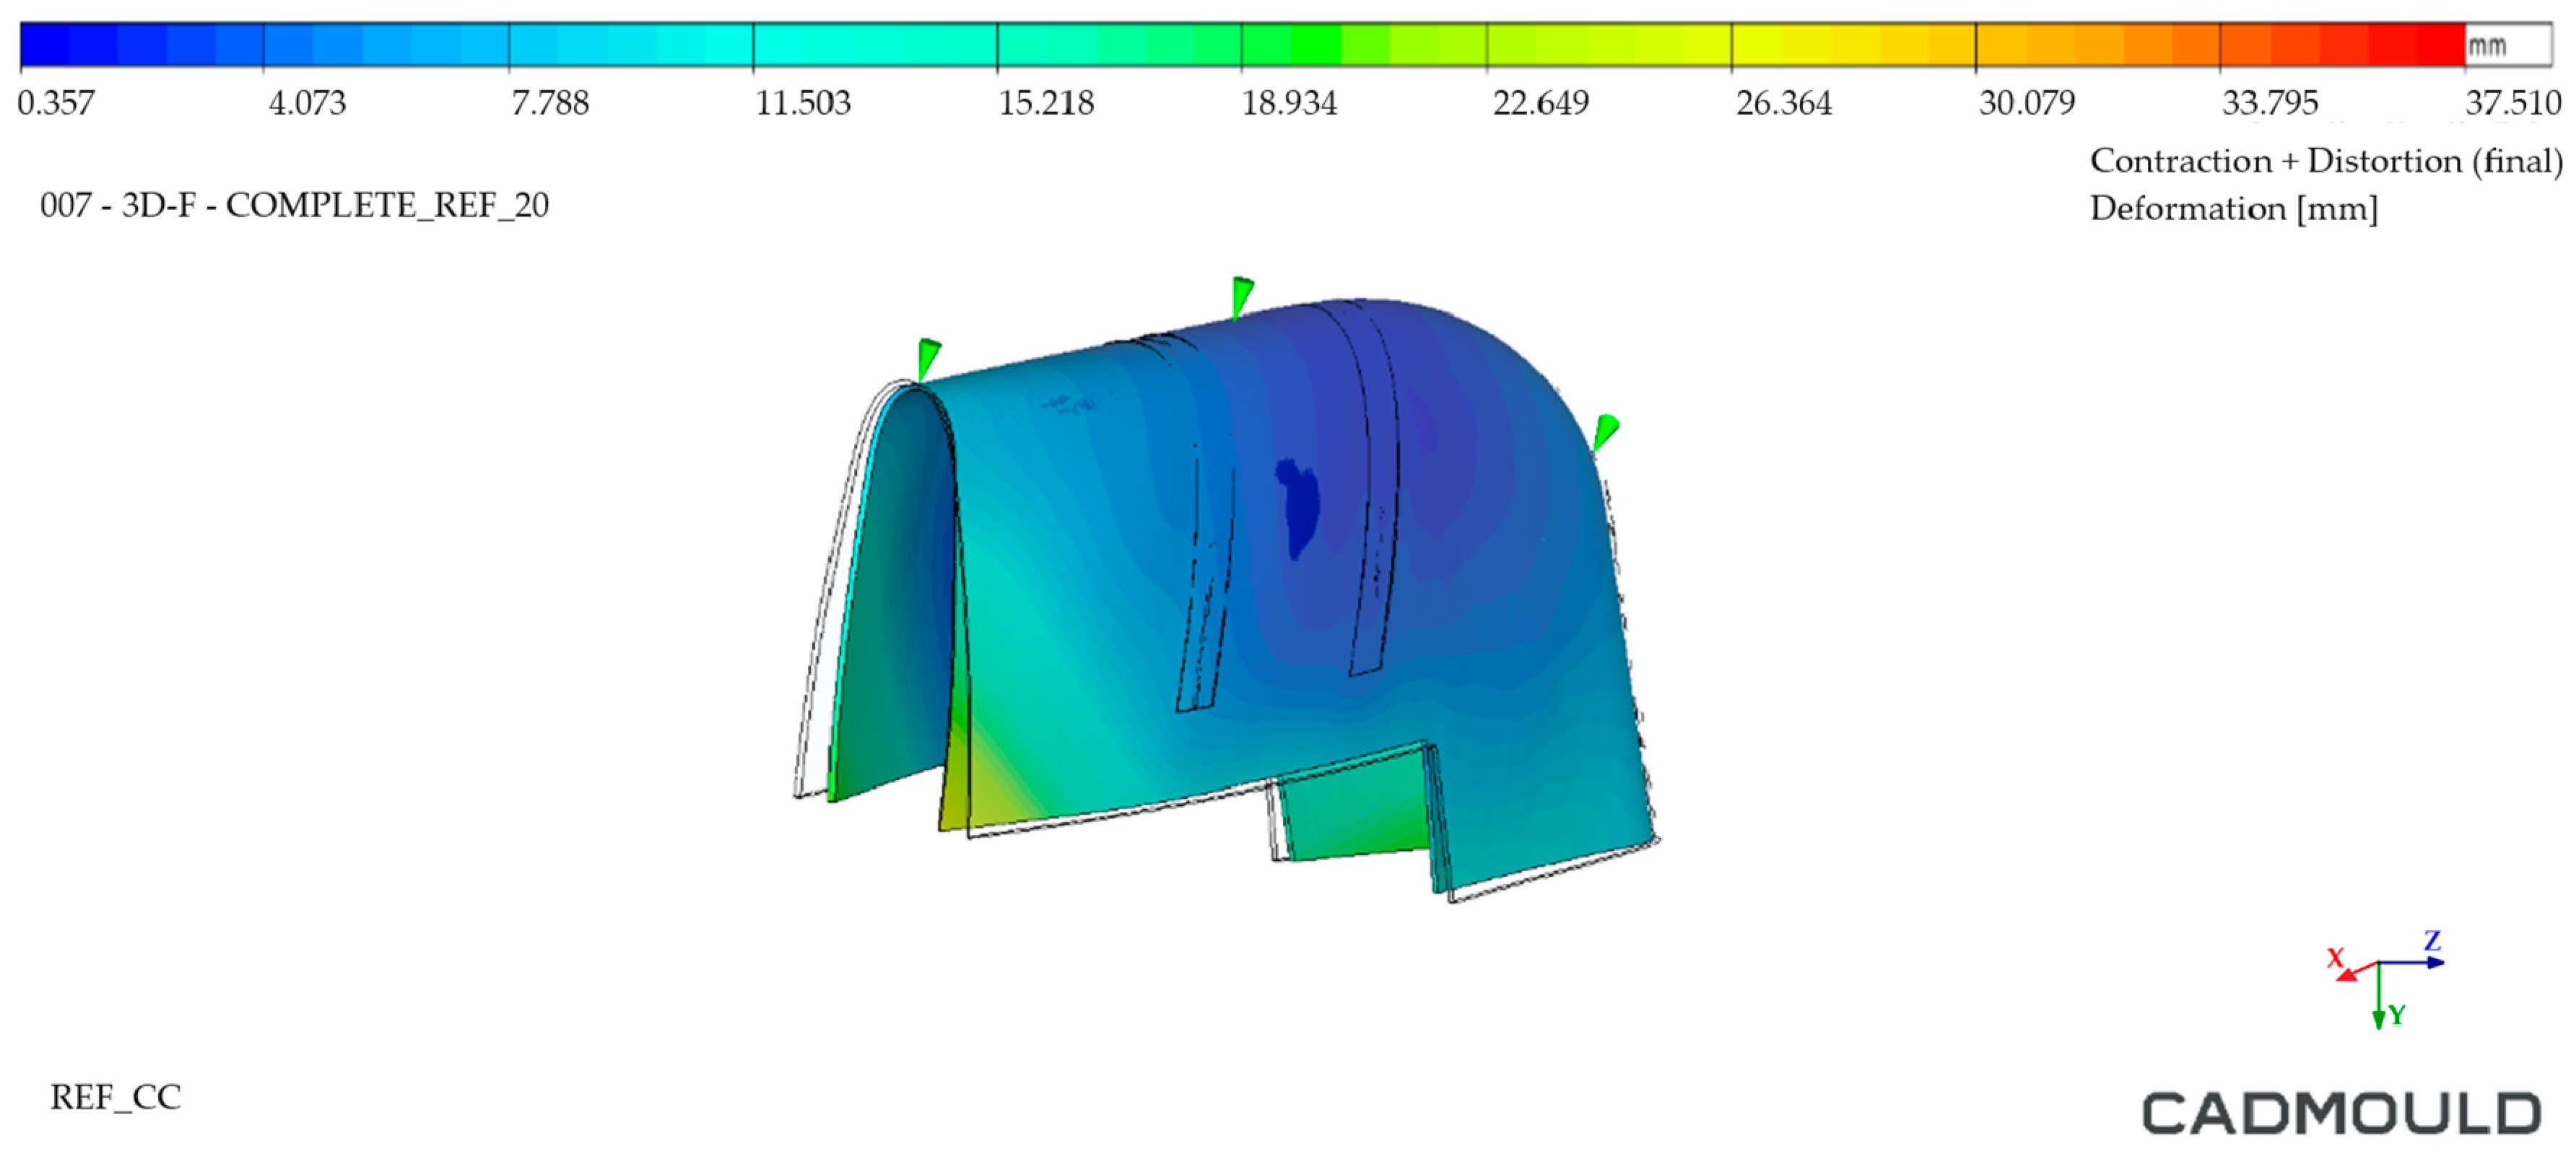Click the 18.934 scale label
Viewport: 2576px width, 1172px height.
tap(1289, 103)
